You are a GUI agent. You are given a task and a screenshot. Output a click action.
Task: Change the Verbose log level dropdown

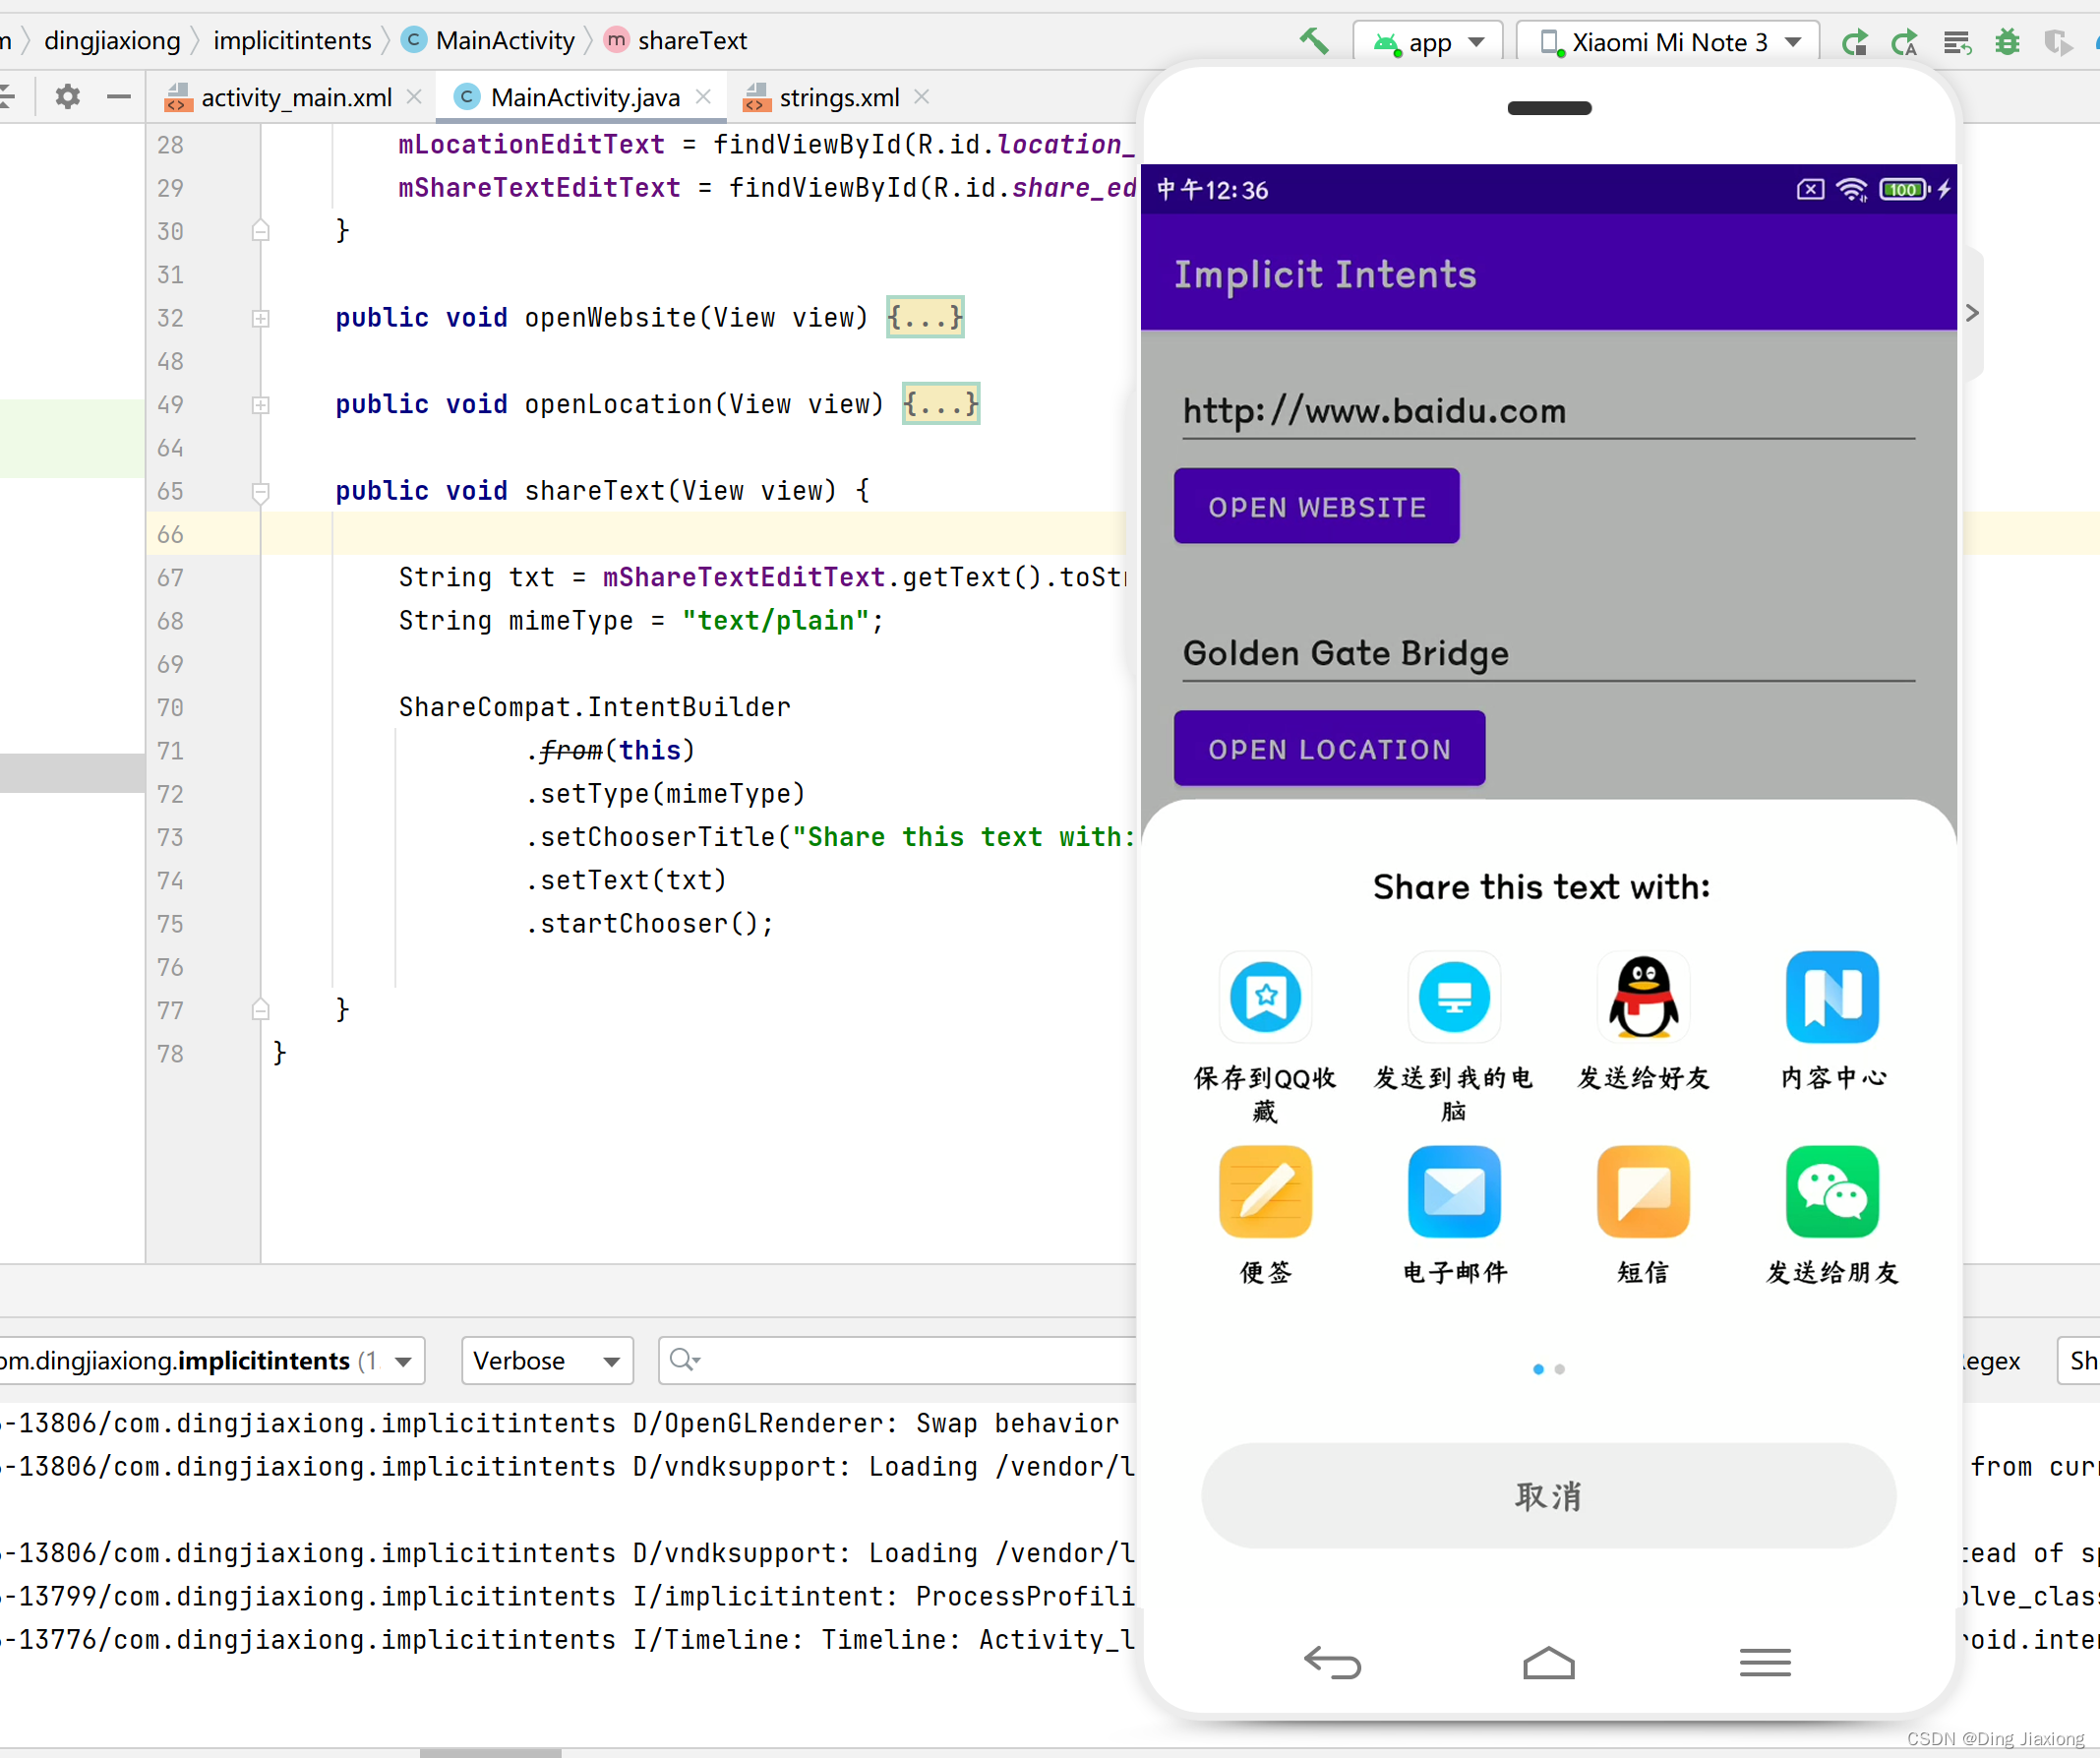(546, 1361)
